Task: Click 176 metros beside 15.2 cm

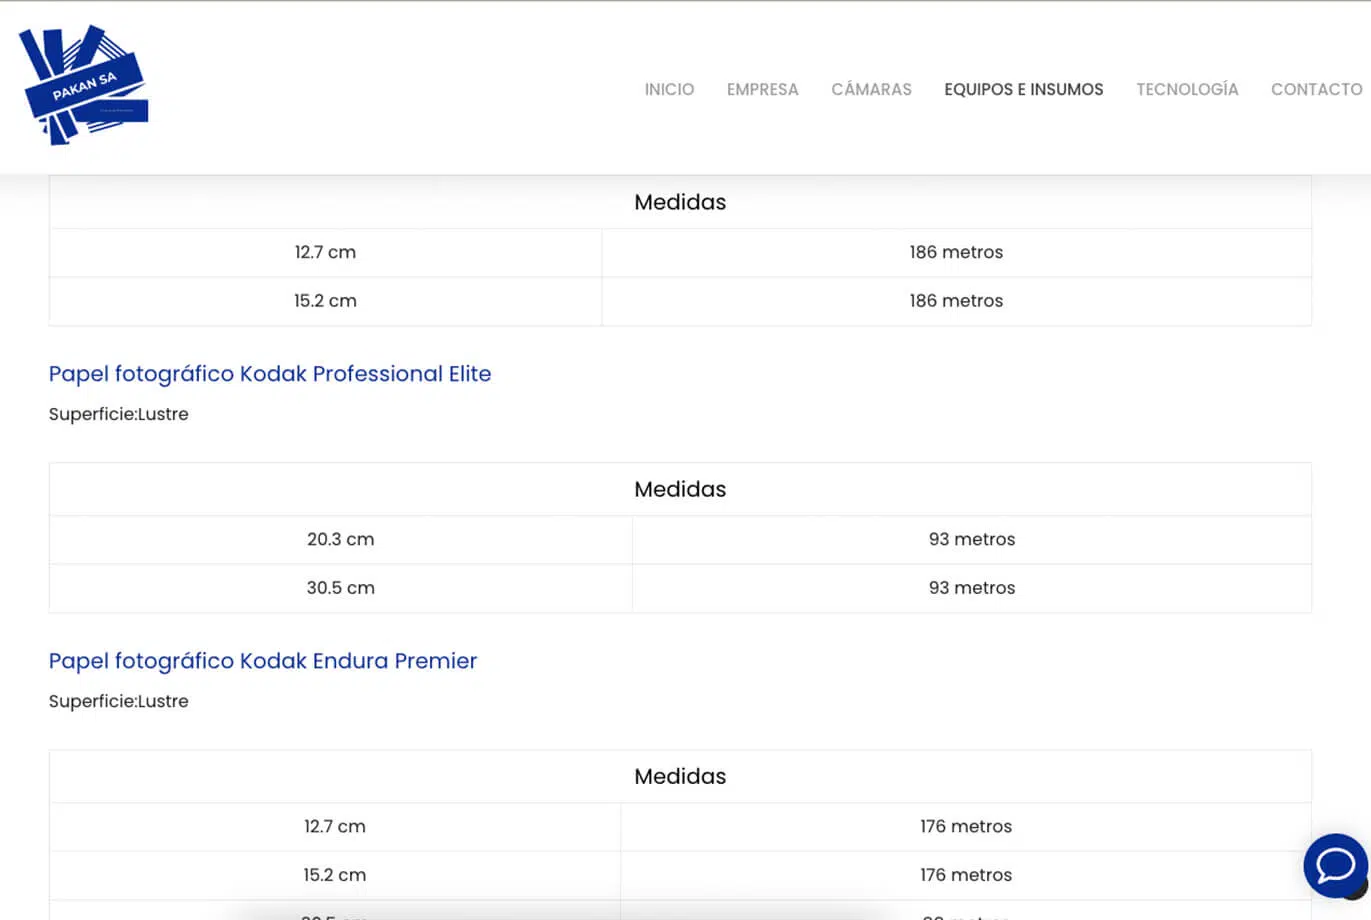Action: tap(966, 875)
